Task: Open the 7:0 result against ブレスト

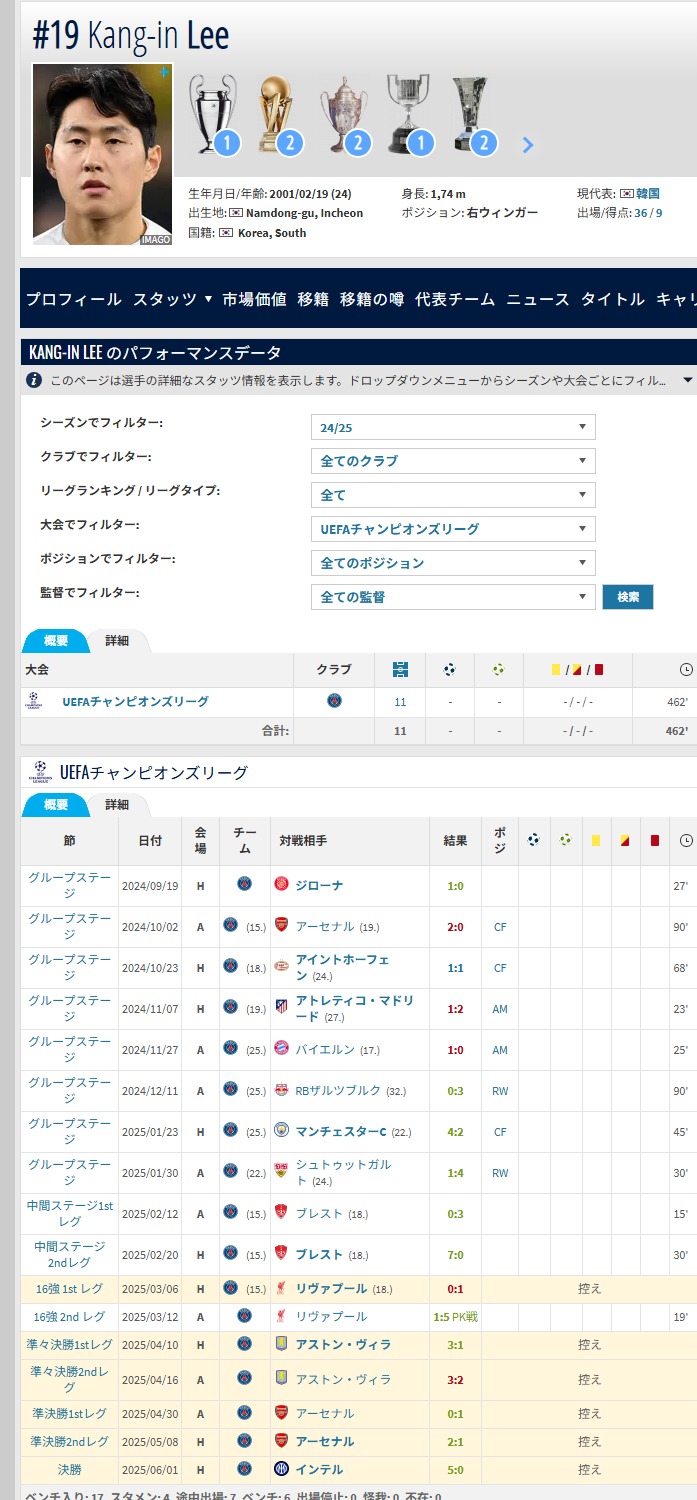Action: pyautogui.click(x=455, y=1254)
